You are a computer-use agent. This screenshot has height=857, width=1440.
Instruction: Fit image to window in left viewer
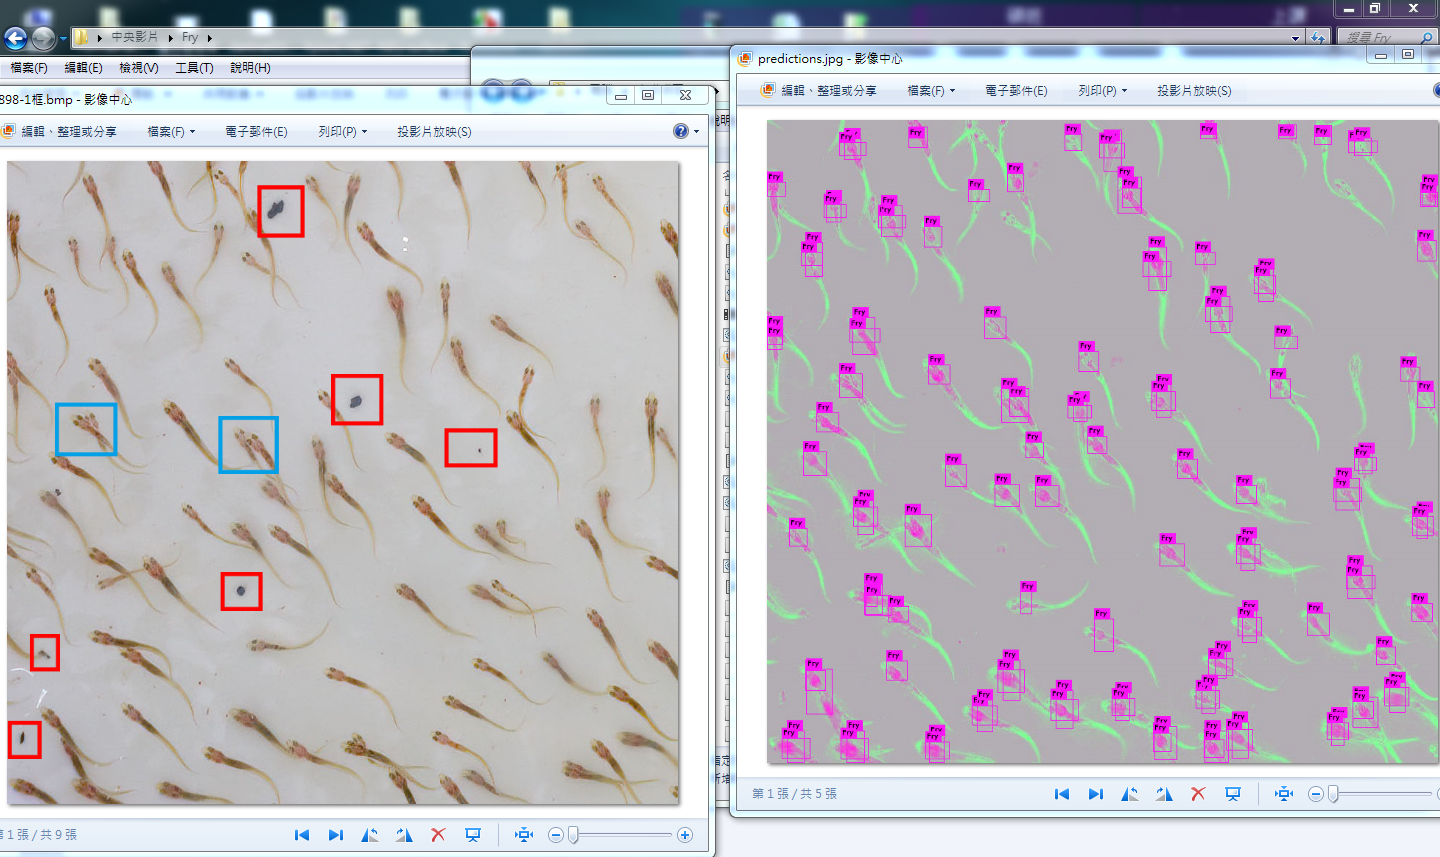click(x=523, y=835)
